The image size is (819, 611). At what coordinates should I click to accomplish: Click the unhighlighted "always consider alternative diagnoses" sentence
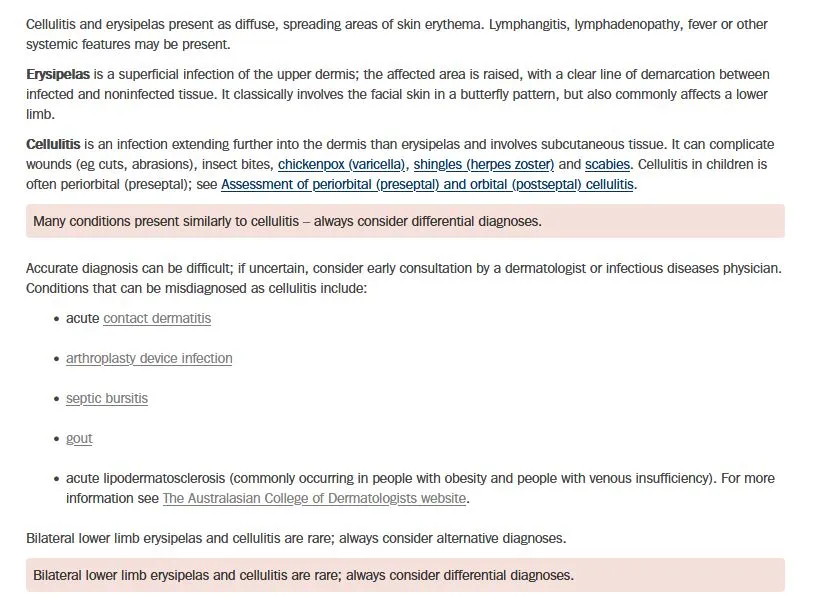coord(296,538)
